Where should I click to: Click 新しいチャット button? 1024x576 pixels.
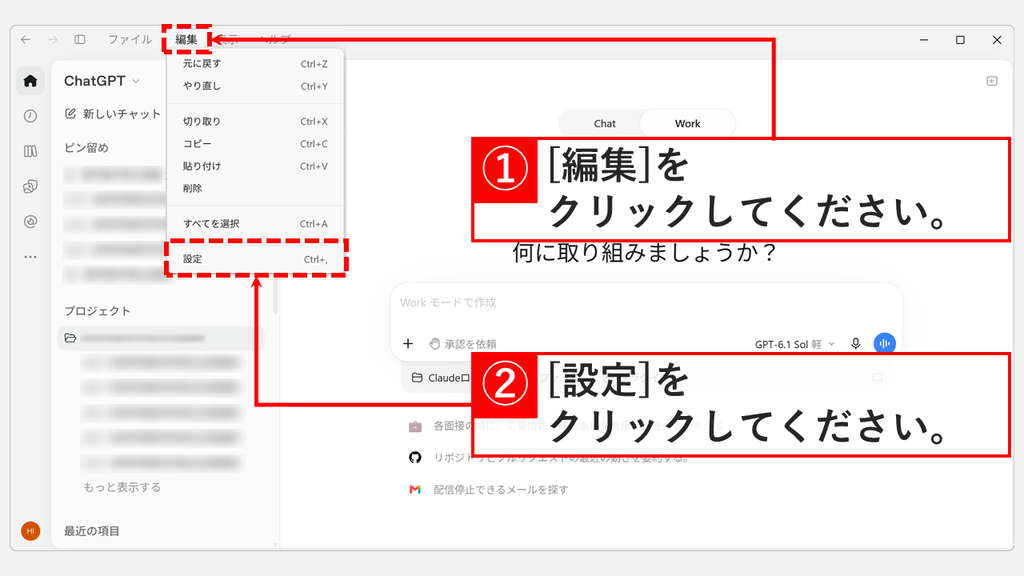pyautogui.click(x=112, y=114)
